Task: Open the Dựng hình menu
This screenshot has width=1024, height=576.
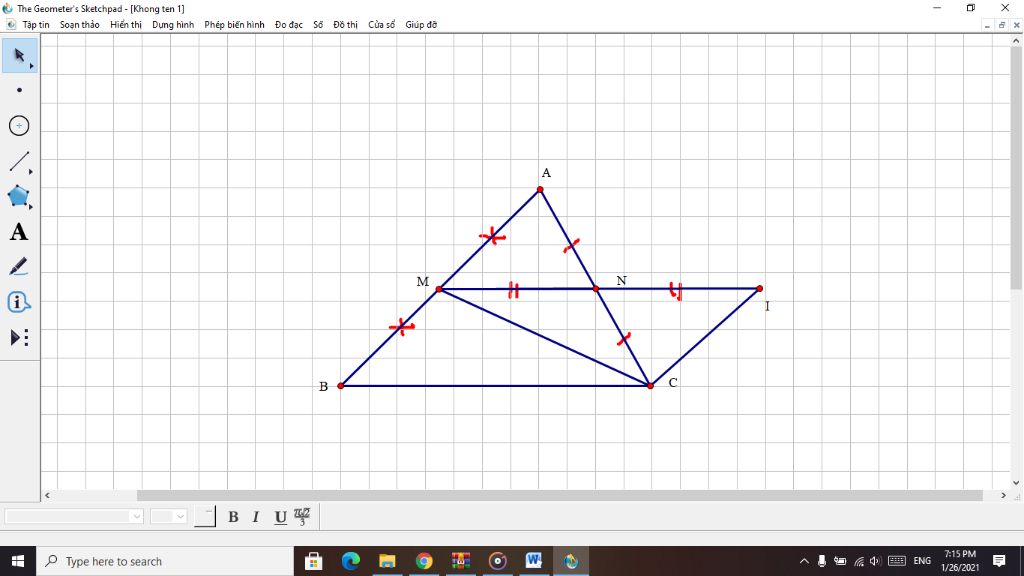Action: tap(173, 25)
